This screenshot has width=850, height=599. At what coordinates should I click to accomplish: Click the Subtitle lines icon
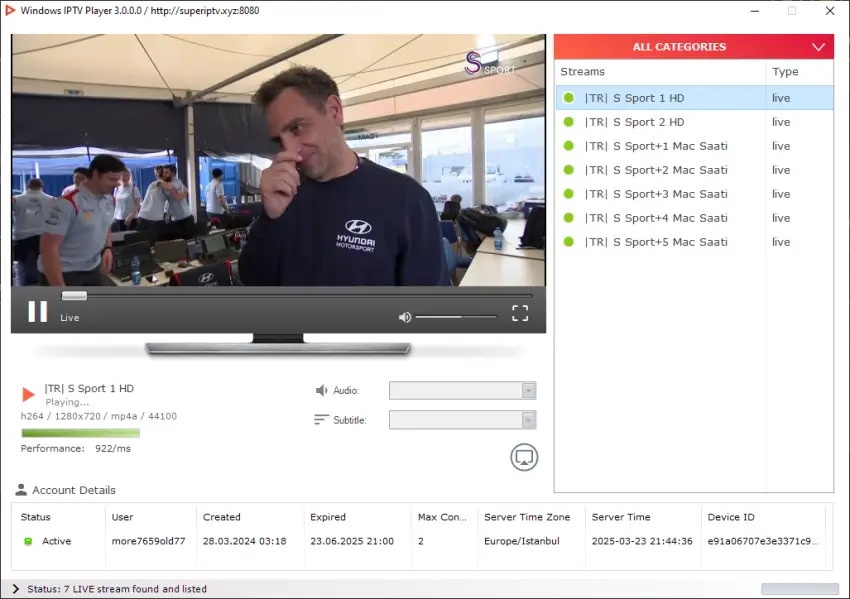pos(321,420)
